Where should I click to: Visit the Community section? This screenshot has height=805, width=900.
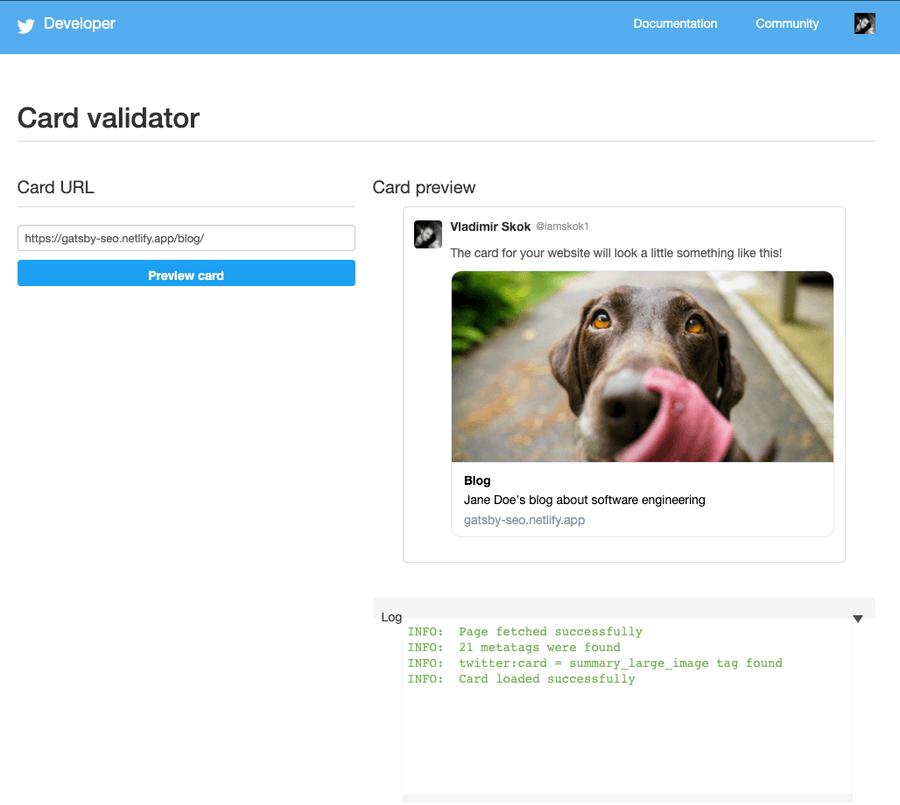coord(787,23)
